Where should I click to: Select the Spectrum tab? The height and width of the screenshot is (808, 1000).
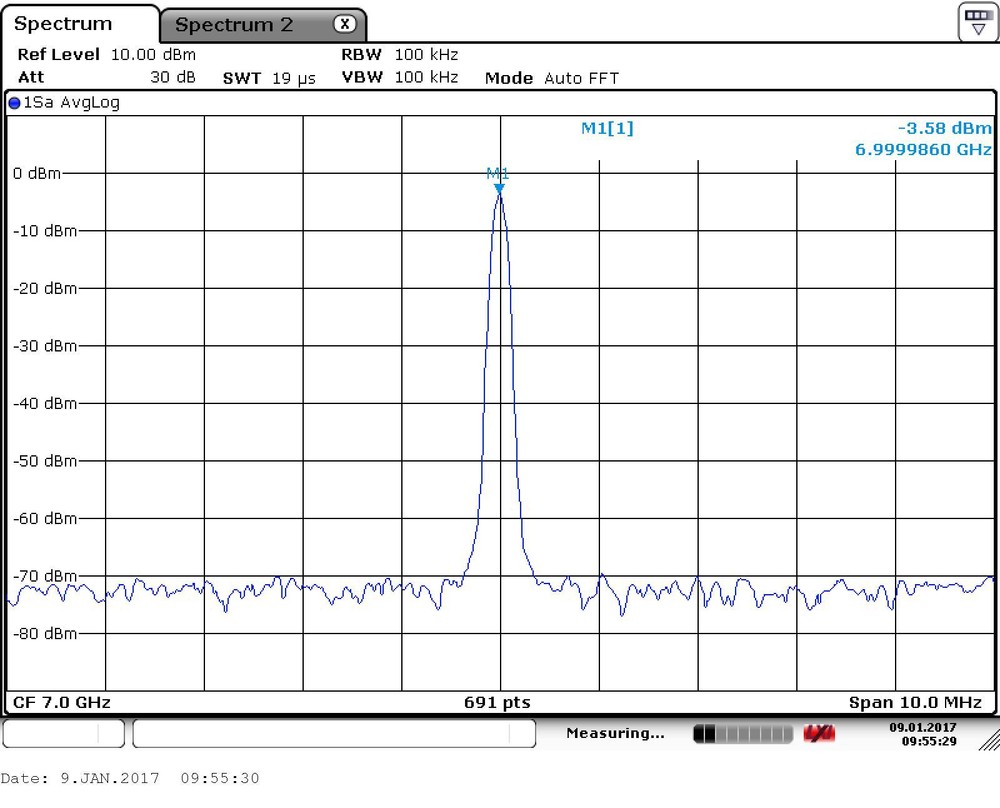click(x=62, y=23)
